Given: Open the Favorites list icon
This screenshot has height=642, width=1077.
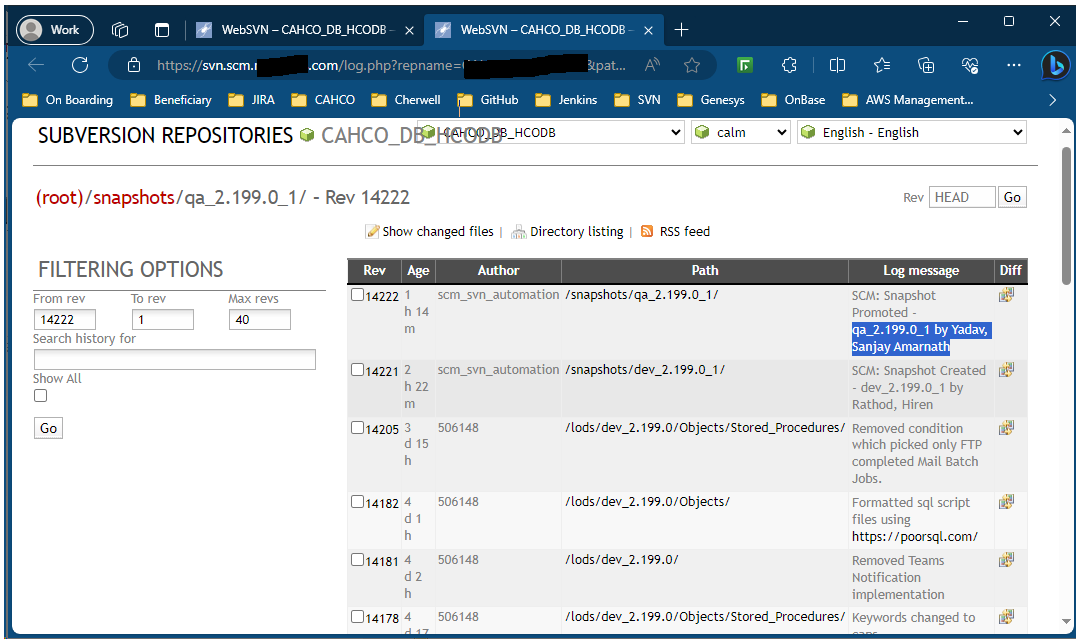Looking at the screenshot, I should click(x=882, y=65).
